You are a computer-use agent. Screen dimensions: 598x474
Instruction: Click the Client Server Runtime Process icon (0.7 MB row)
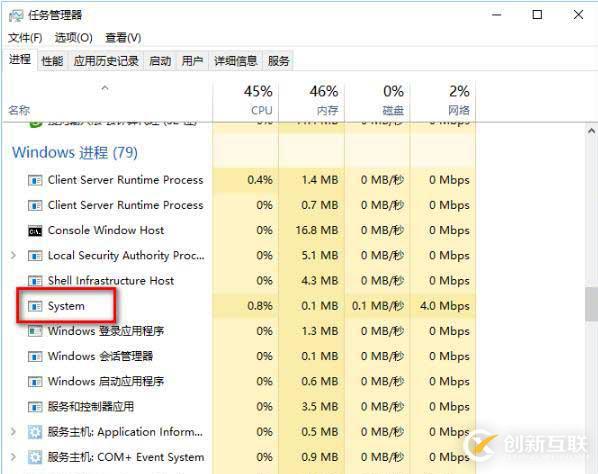tap(35, 206)
